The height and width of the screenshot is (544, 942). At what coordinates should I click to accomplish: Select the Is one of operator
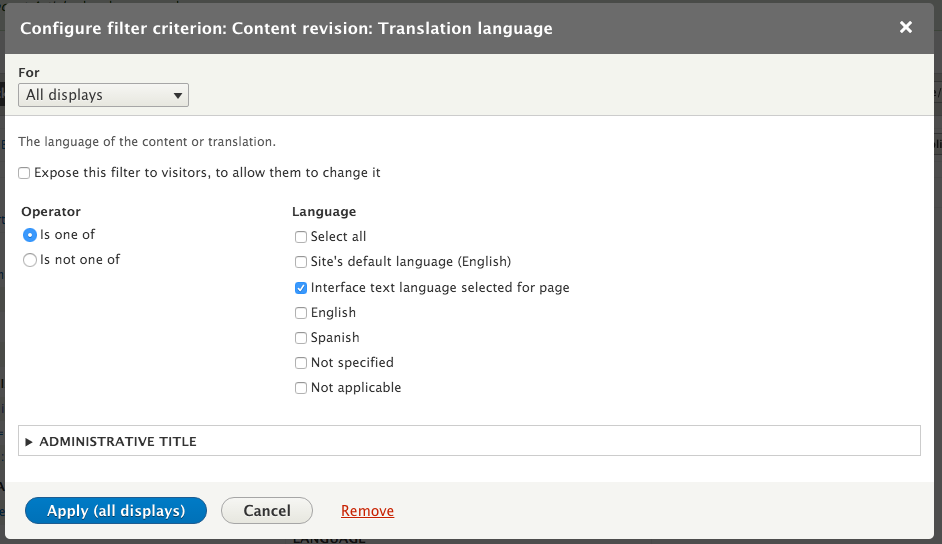[30, 235]
